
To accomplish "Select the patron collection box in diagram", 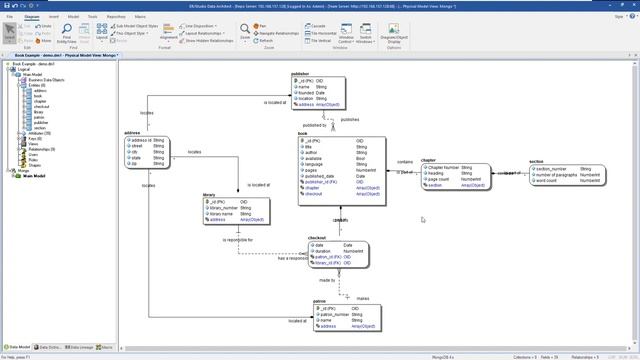I will [347, 317].
